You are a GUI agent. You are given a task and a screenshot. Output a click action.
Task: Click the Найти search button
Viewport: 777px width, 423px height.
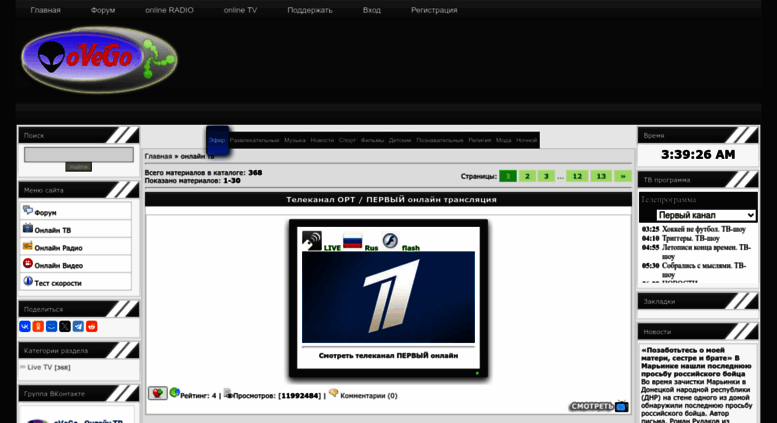78,167
